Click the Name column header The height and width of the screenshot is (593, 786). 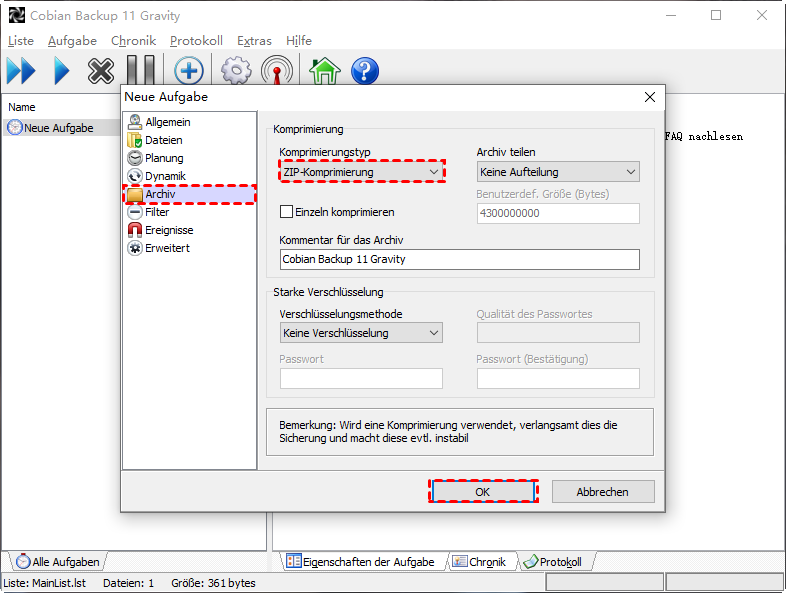click(x=22, y=107)
